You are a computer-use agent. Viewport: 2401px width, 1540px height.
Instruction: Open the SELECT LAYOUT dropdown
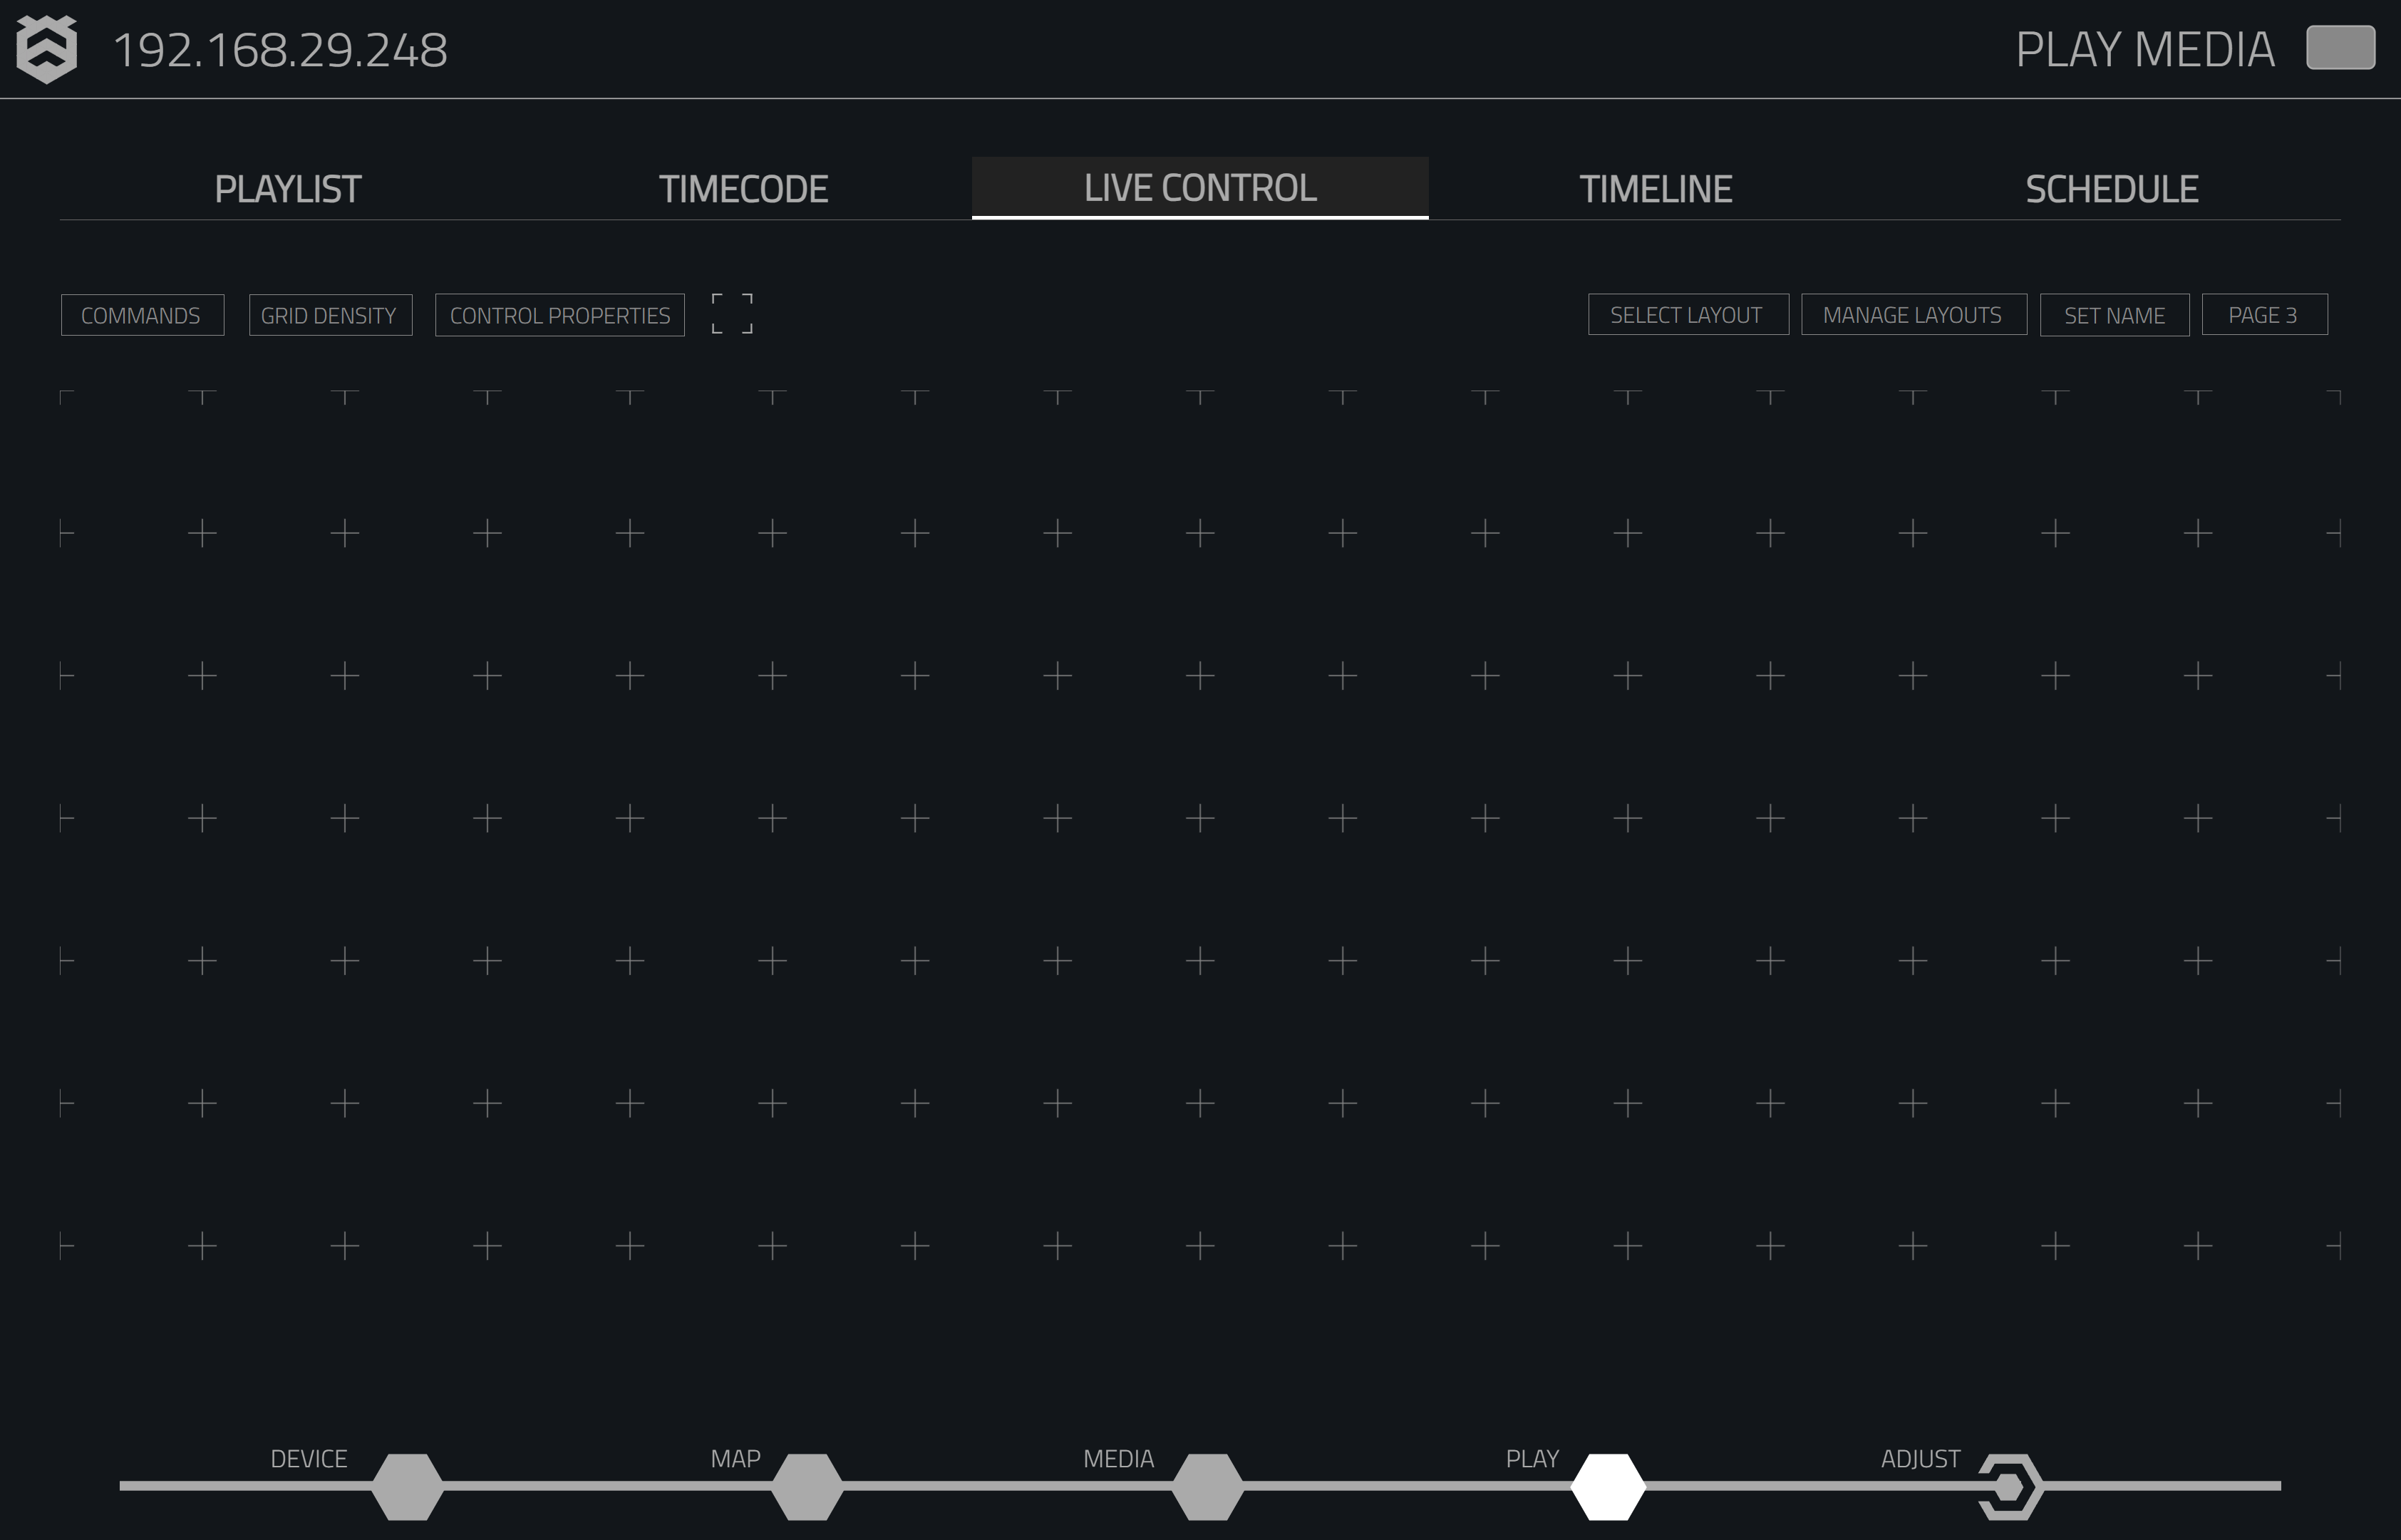[1688, 315]
